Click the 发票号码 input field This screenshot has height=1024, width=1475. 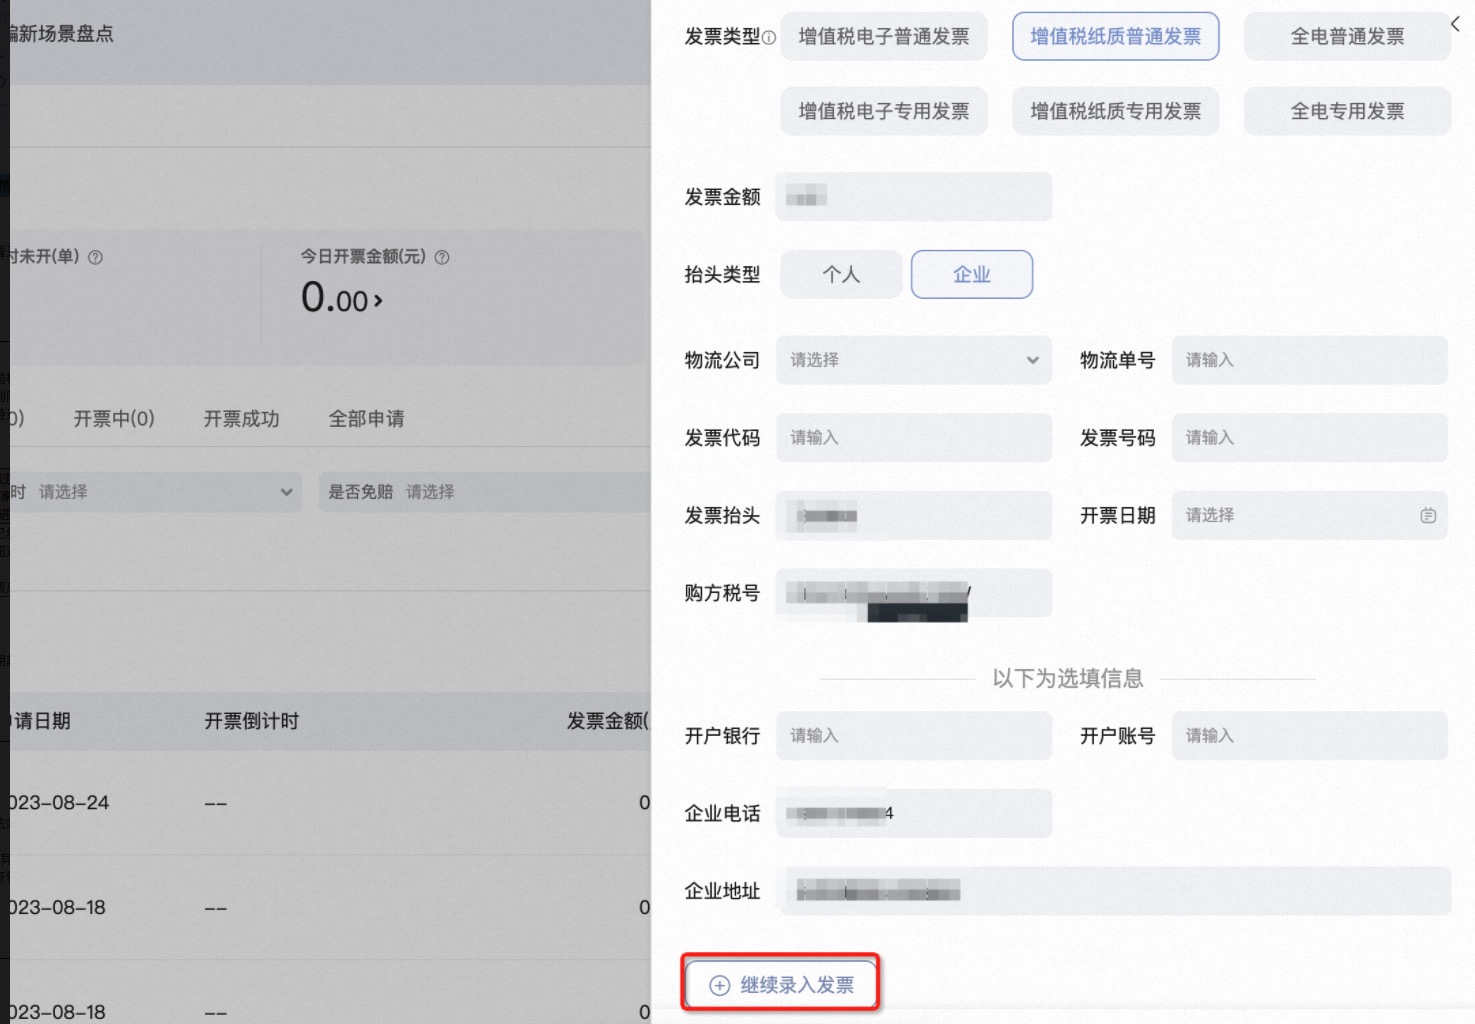pos(1310,438)
